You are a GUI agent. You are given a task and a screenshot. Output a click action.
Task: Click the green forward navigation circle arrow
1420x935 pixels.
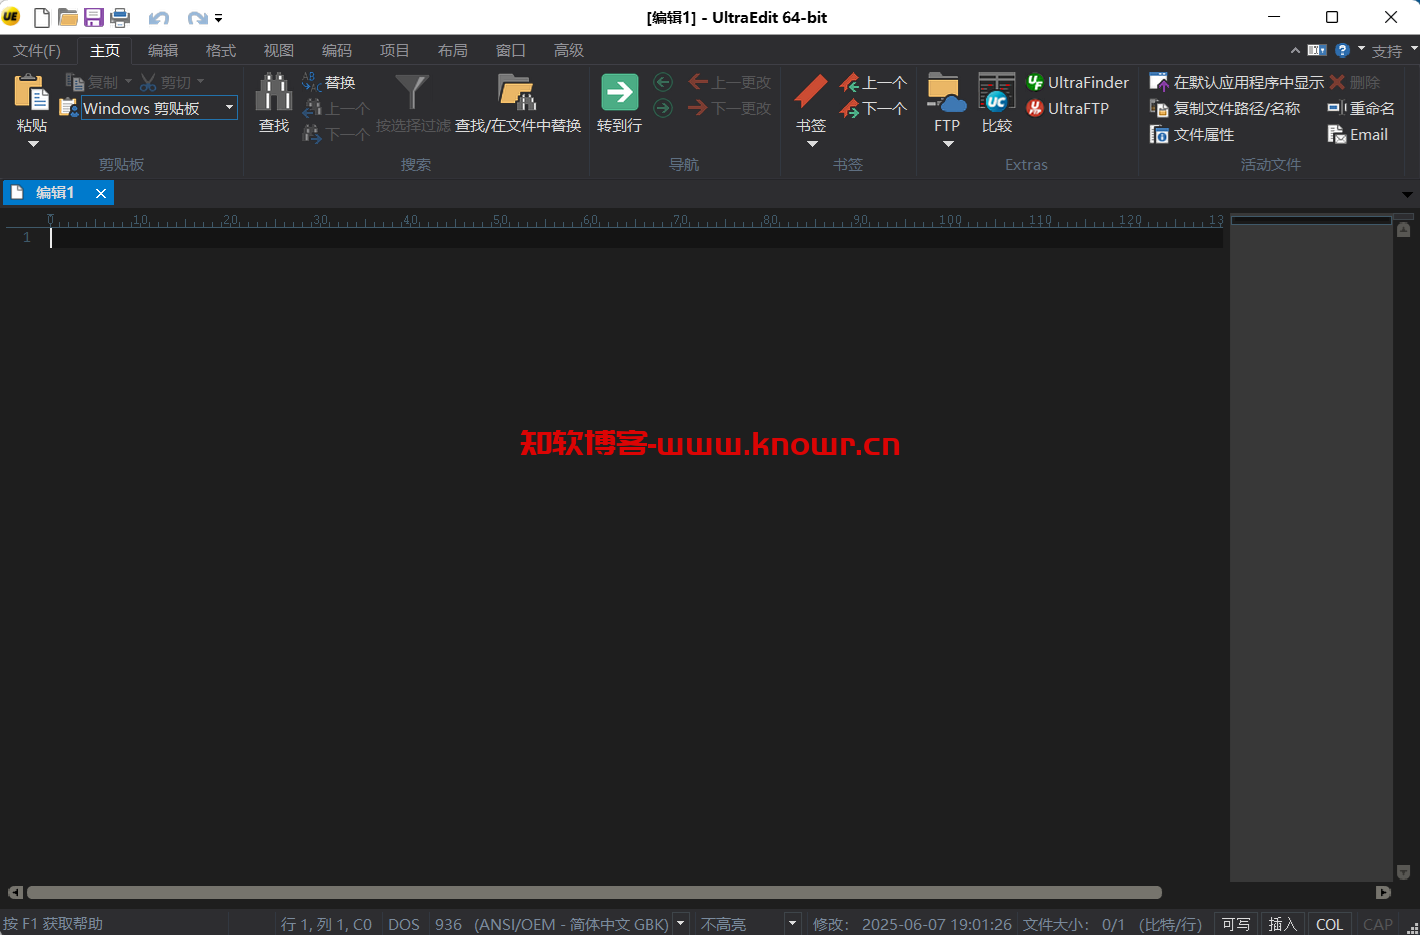tap(663, 107)
